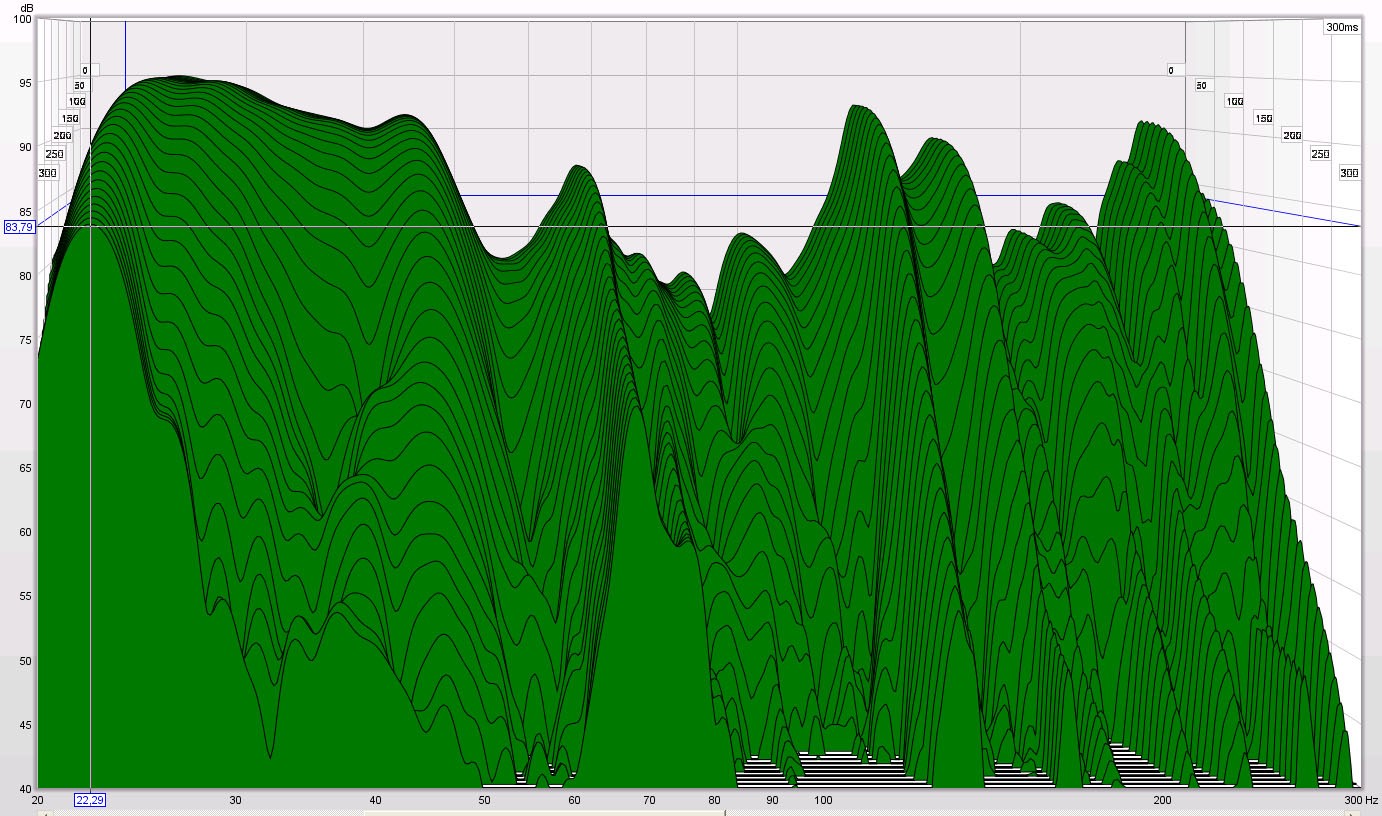Click the 55 label on the dB axis
1382x816 pixels.
click(x=26, y=597)
